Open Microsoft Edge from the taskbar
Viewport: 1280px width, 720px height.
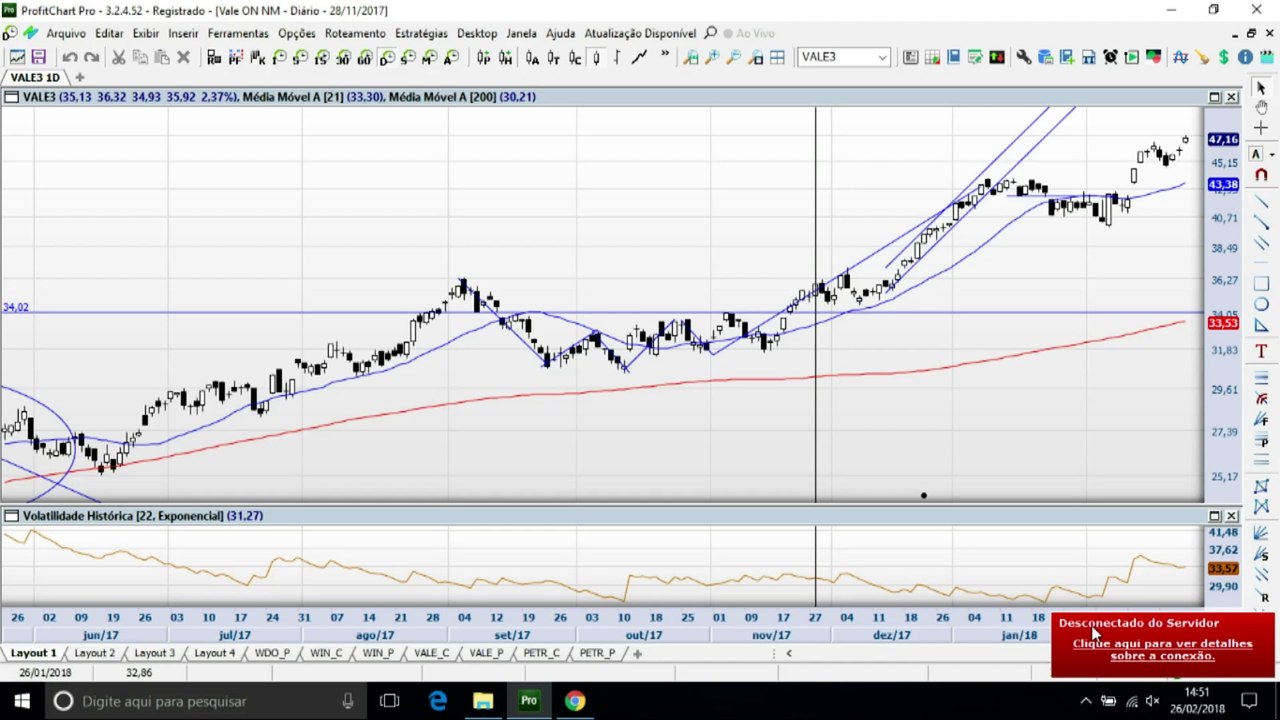438,701
